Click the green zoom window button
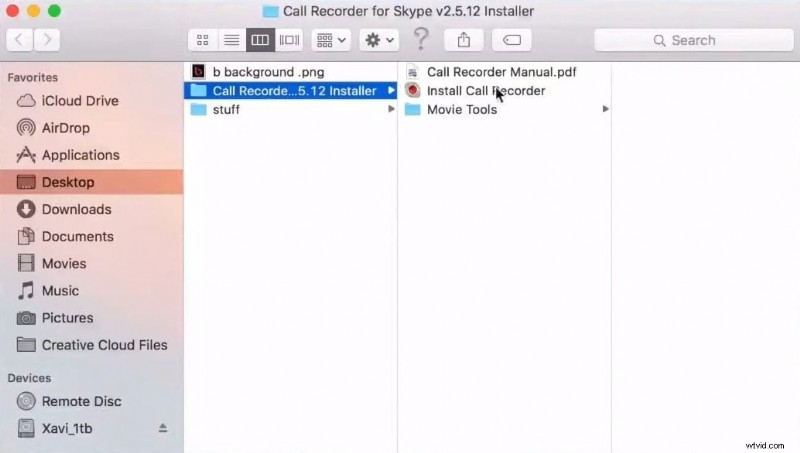Image resolution: width=800 pixels, height=453 pixels. (54, 11)
